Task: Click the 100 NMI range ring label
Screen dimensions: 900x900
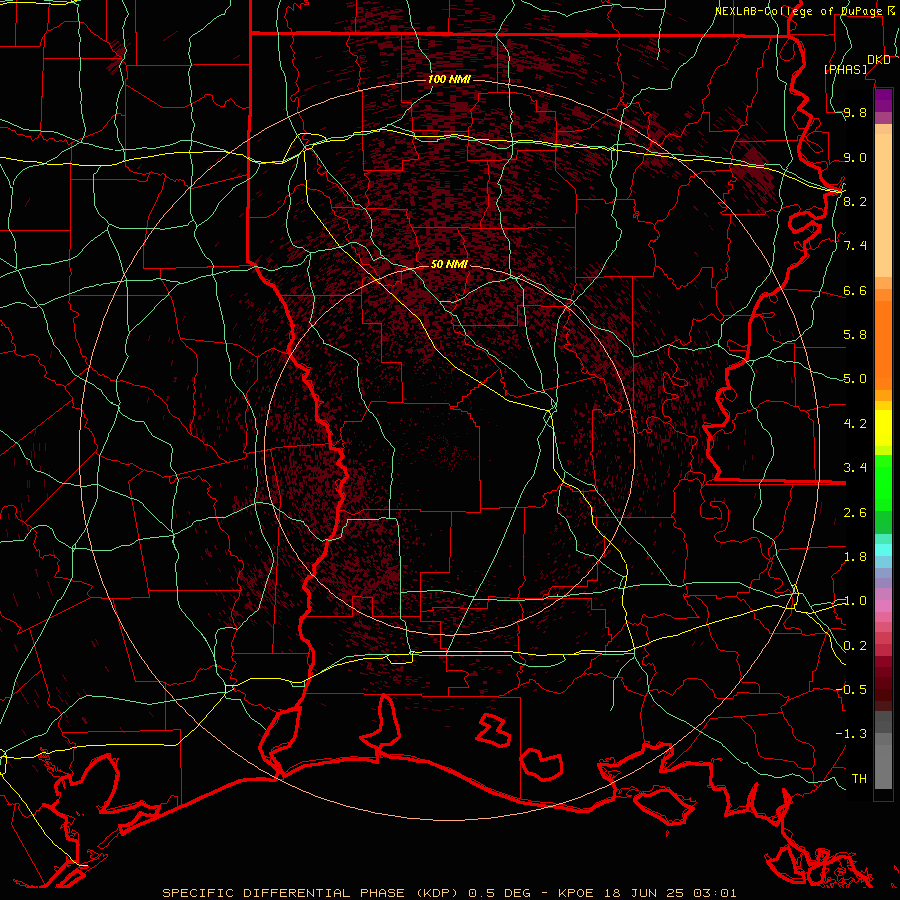Action: (449, 79)
